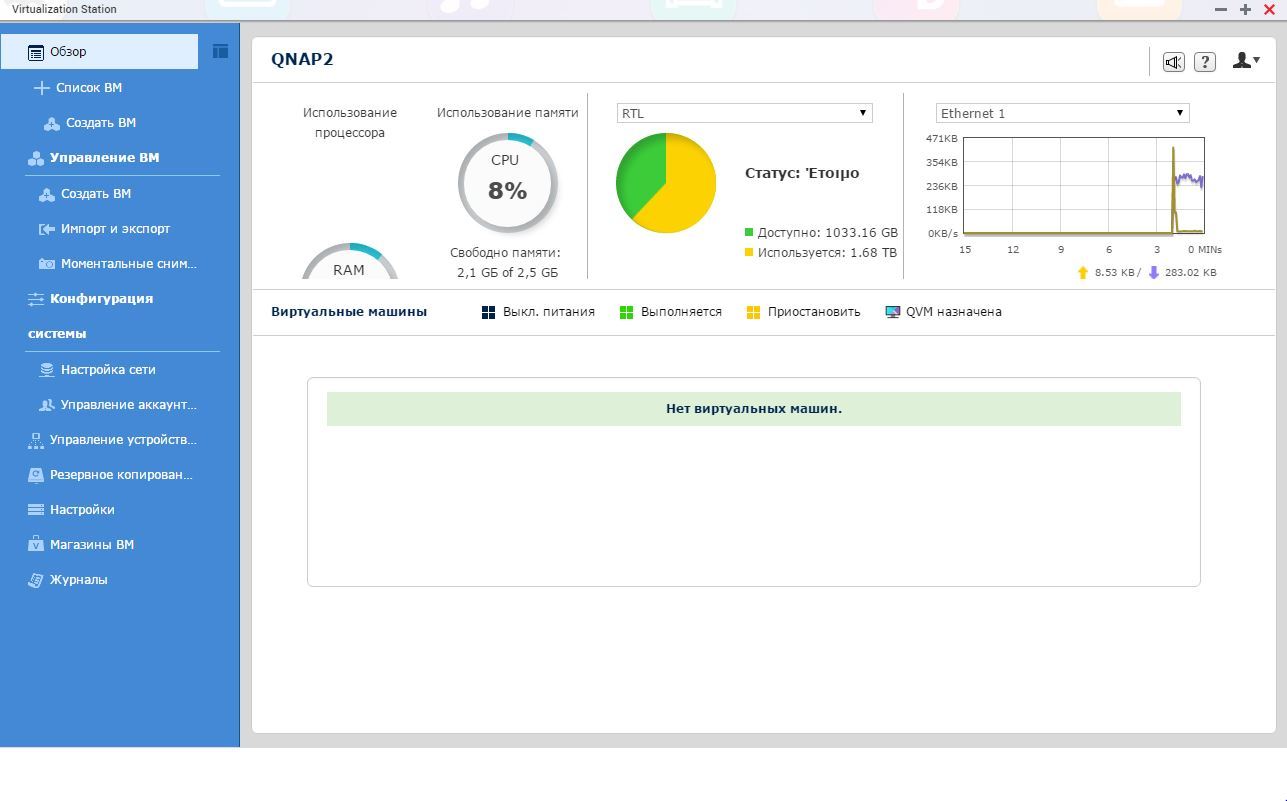The width and height of the screenshot is (1287, 801).
Task: Click the RAM usage gauge
Action: (350, 262)
